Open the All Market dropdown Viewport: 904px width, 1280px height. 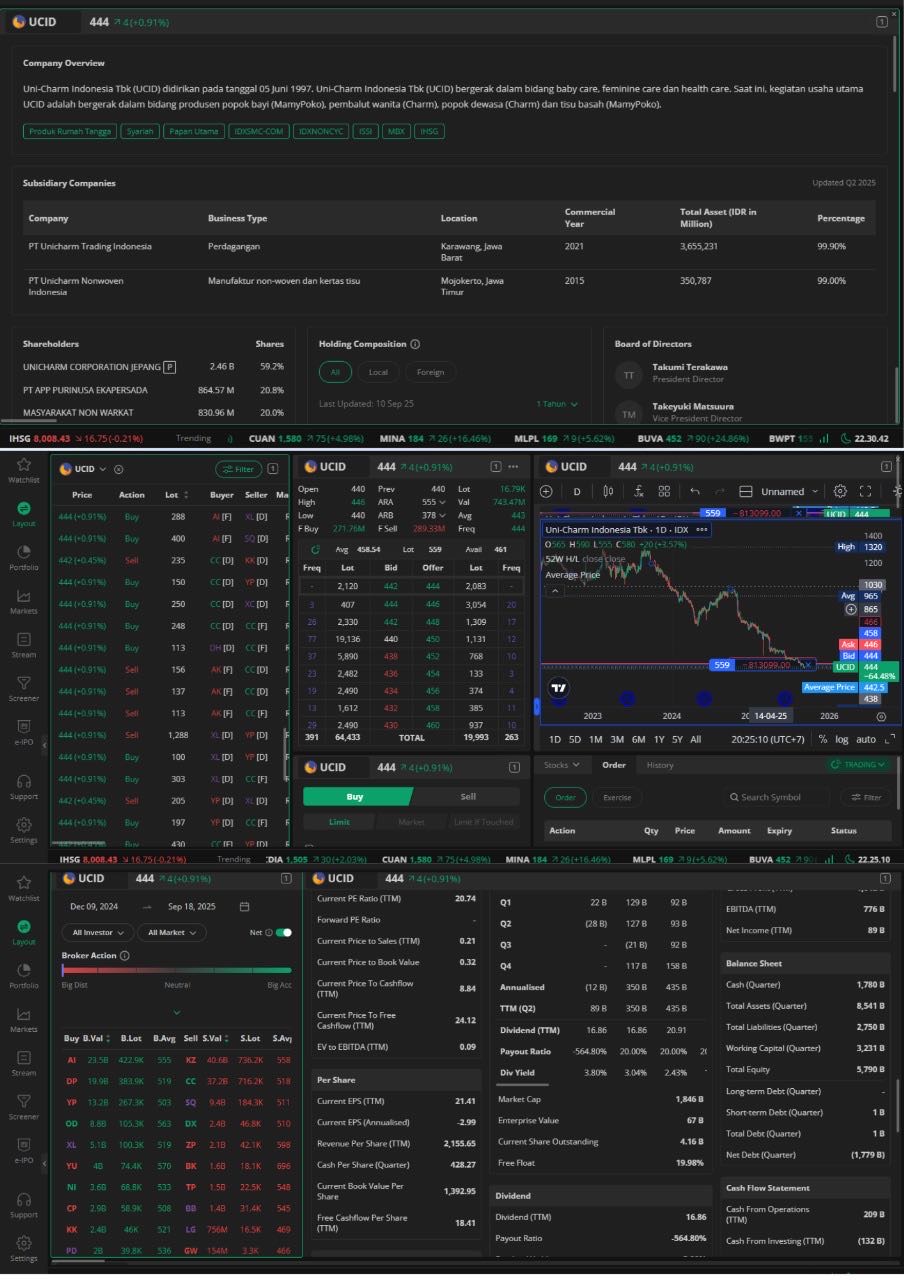point(172,932)
